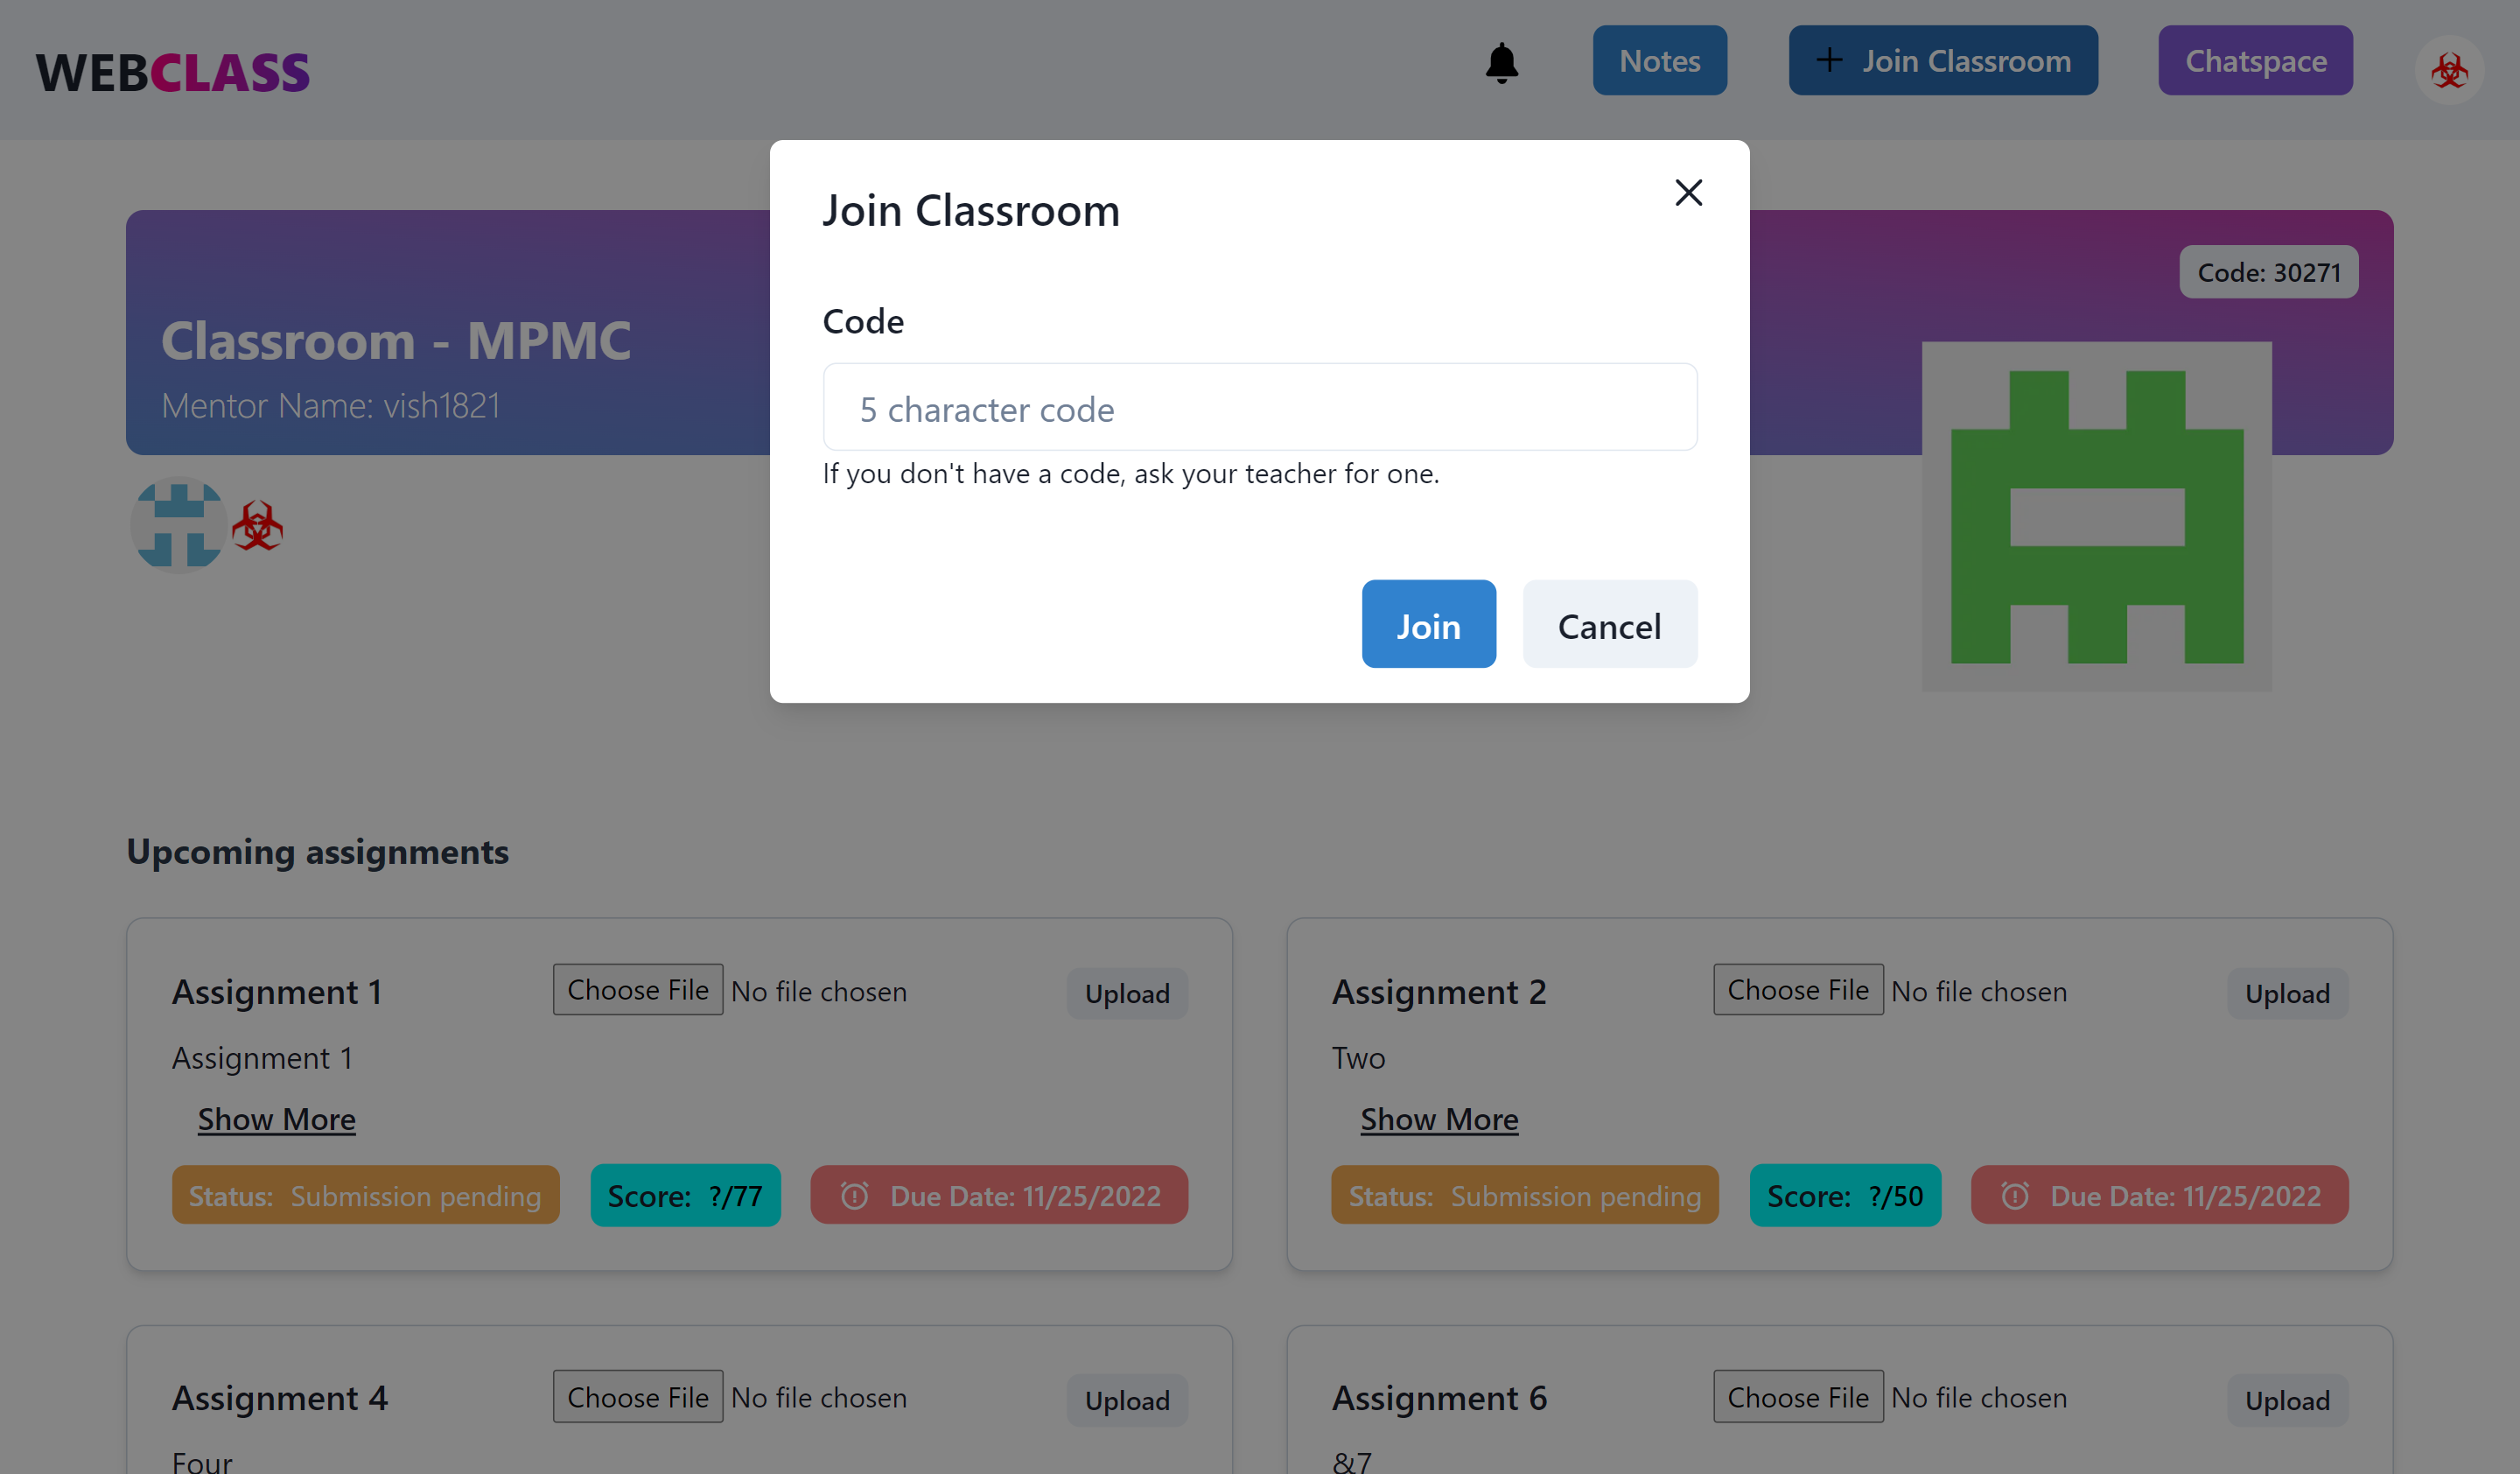Type in the 5 character code field
This screenshot has width=2520, height=1474.
coord(1259,408)
